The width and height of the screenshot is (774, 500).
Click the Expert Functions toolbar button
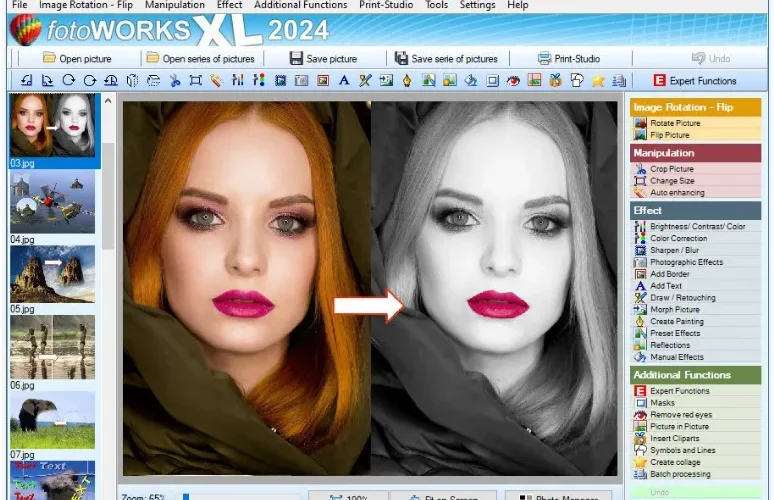coord(694,80)
